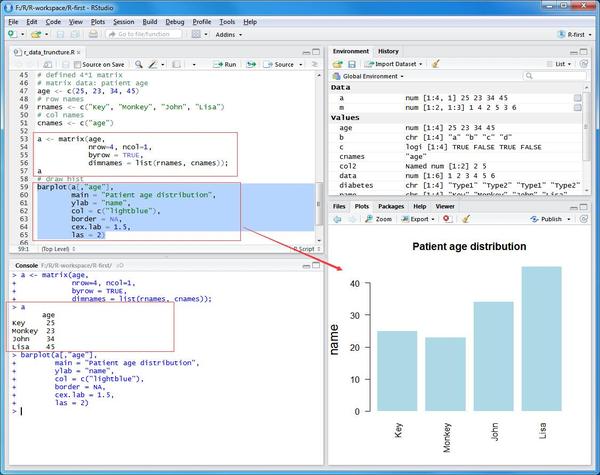Open the recent files dropdown arrow
The image size is (600, 475).
coord(46,34)
